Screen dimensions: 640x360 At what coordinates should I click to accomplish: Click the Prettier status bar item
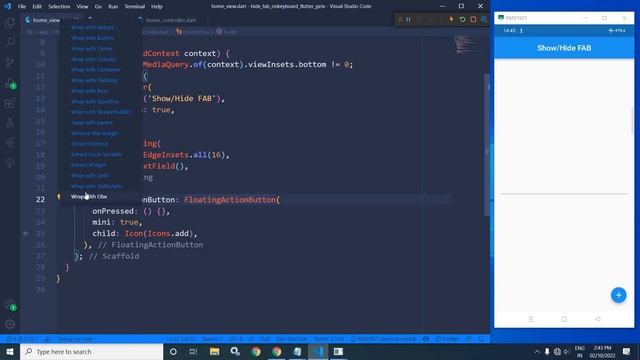coord(447,339)
